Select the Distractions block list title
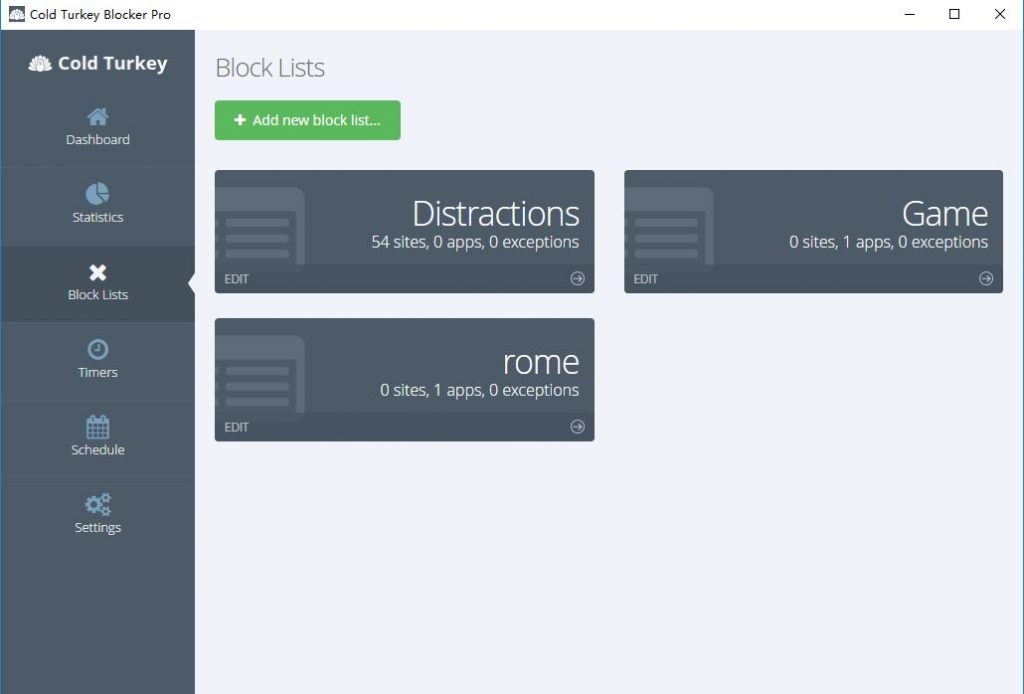 pos(495,213)
